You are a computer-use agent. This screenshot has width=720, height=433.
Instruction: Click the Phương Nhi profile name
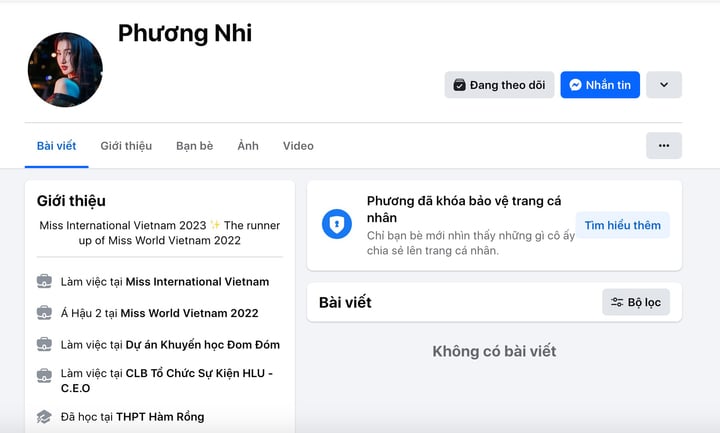point(185,34)
